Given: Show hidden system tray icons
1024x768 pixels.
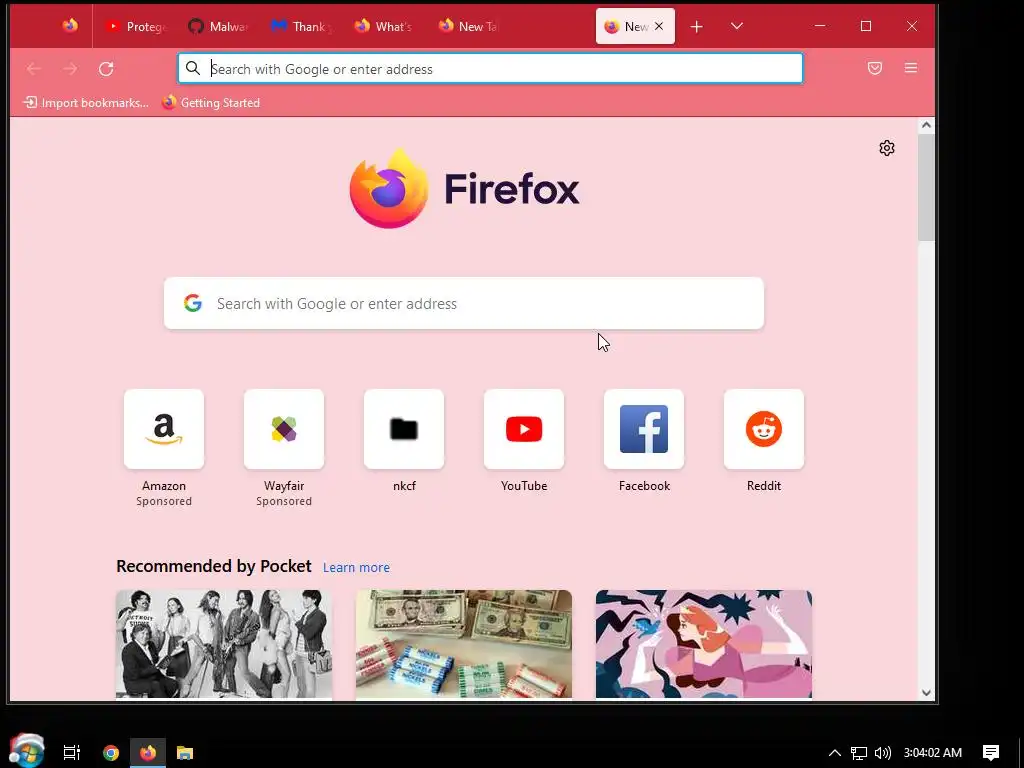Looking at the screenshot, I should 835,753.
